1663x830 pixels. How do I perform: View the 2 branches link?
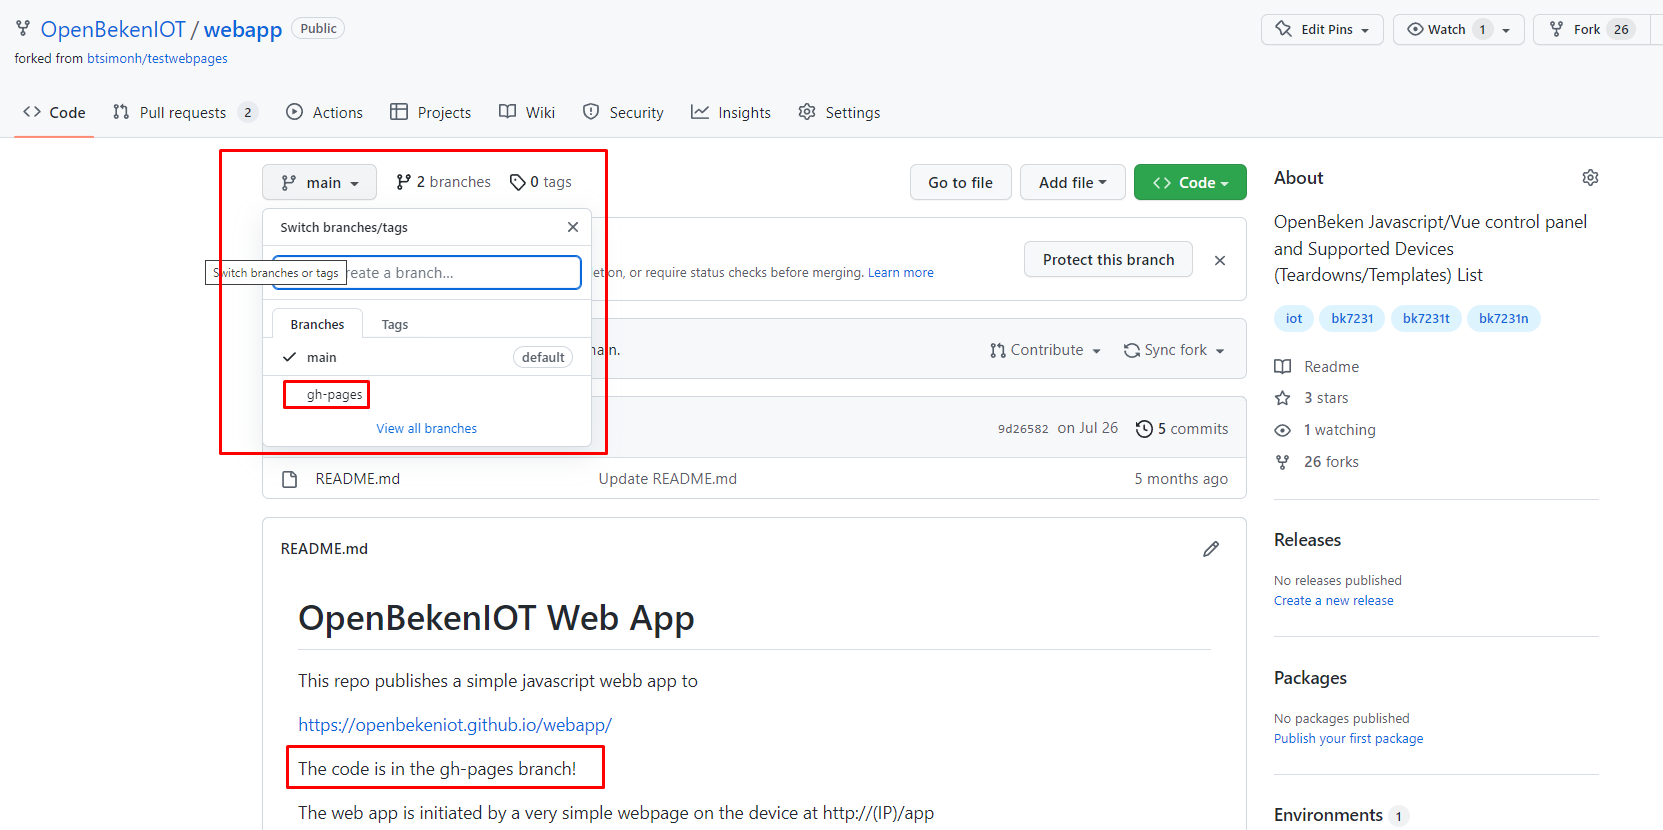(443, 182)
